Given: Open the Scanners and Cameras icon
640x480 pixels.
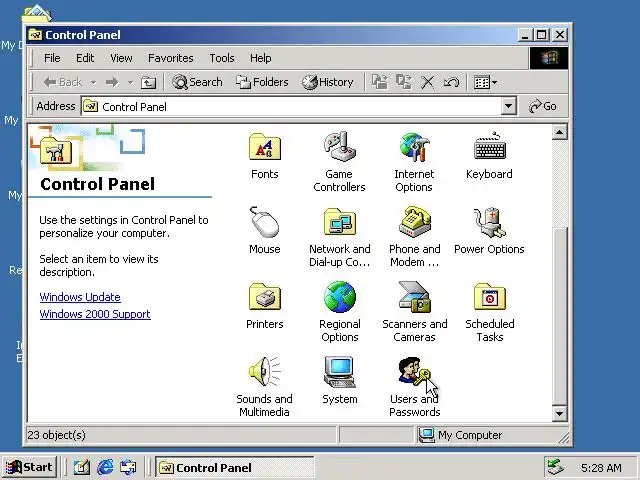Looking at the screenshot, I should pos(414,297).
